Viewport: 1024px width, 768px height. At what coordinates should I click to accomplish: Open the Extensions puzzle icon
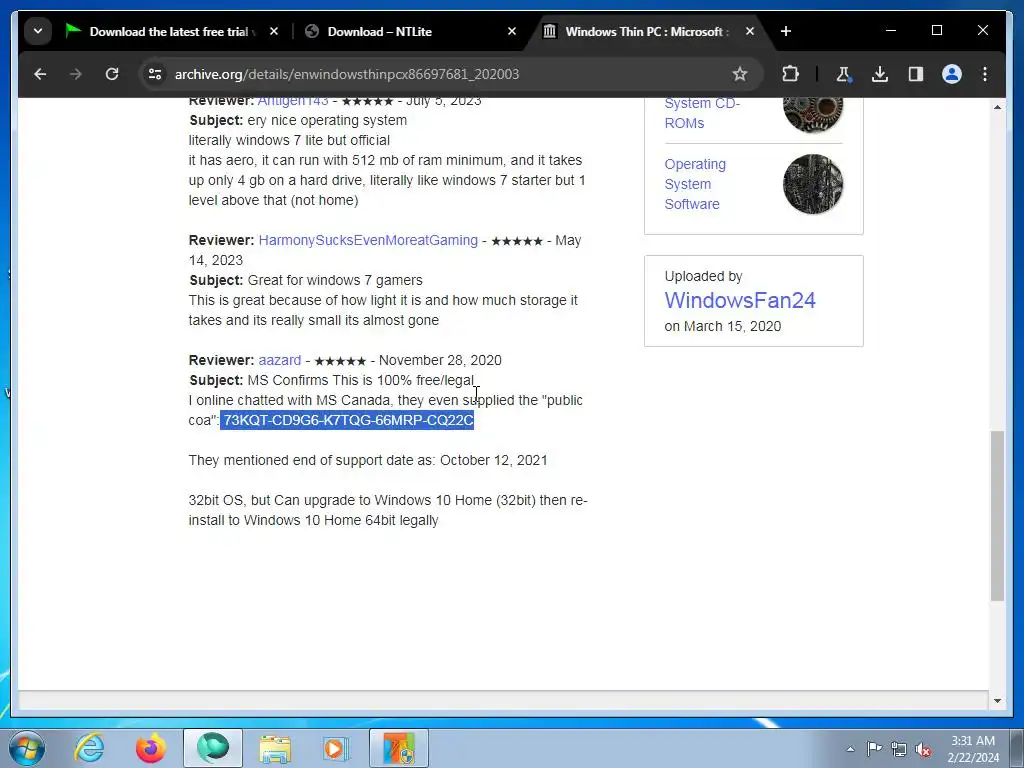[790, 74]
